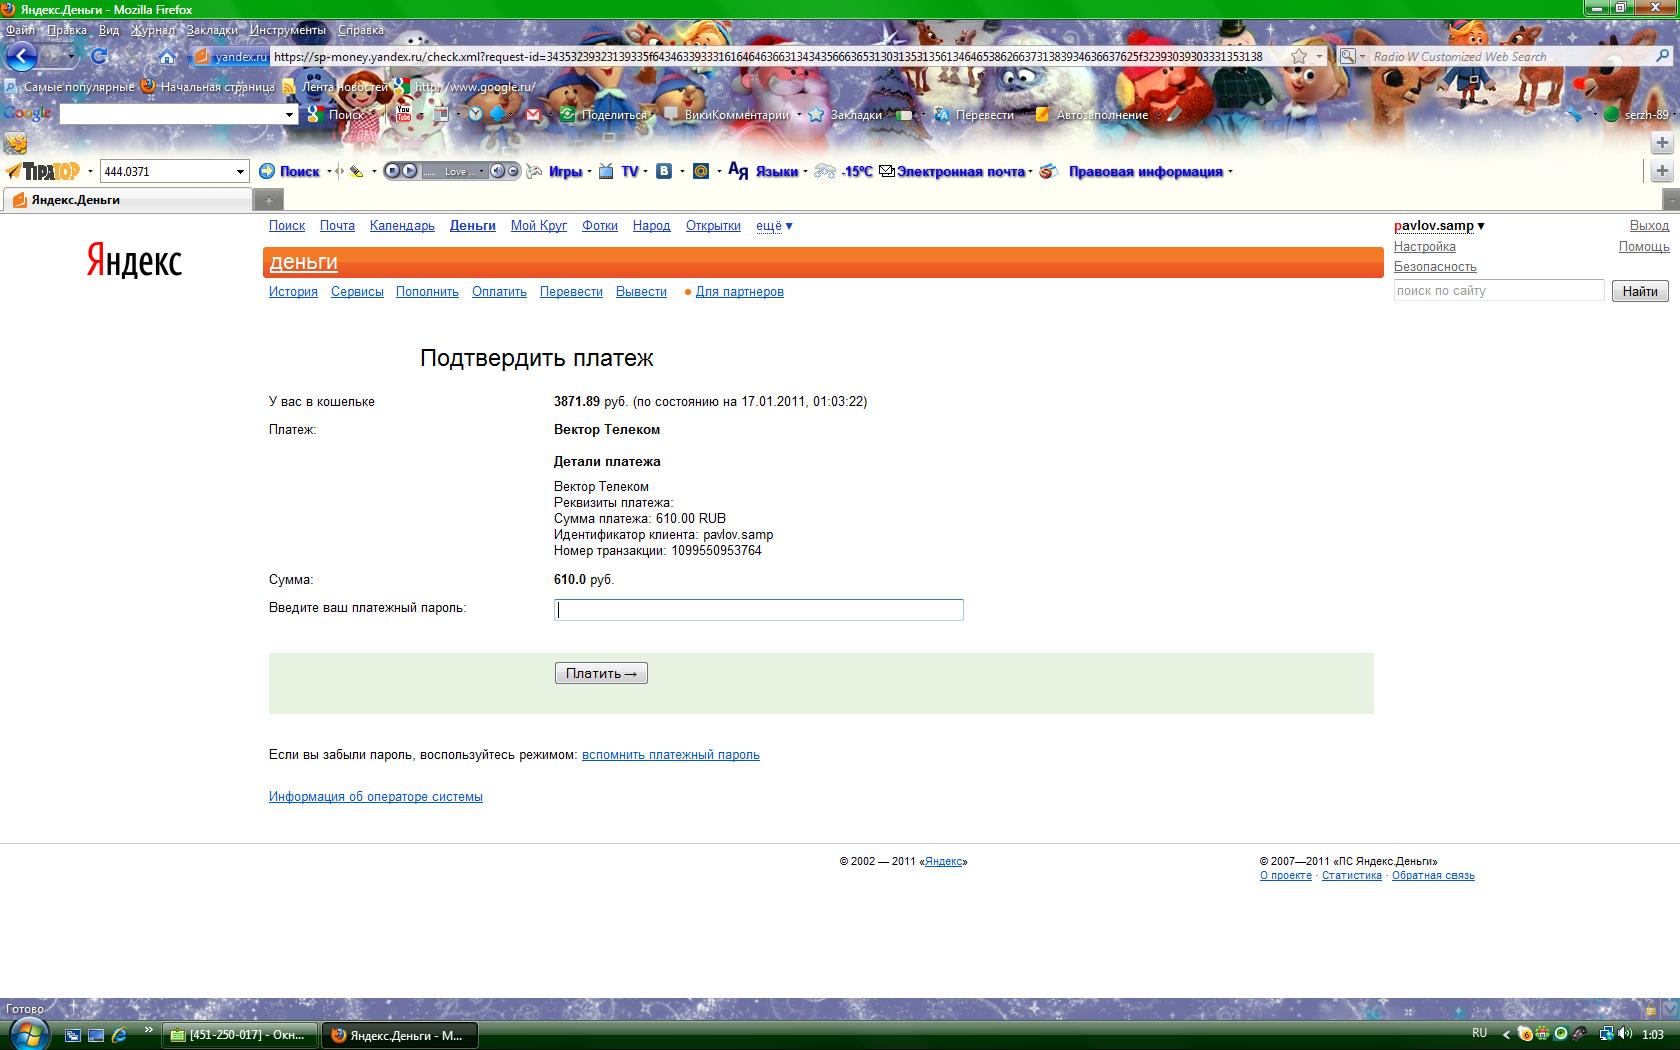Image resolution: width=1680 pixels, height=1050 pixels.
Task: Click the вспомнить платежный пароль link
Action: pyautogui.click(x=671, y=755)
